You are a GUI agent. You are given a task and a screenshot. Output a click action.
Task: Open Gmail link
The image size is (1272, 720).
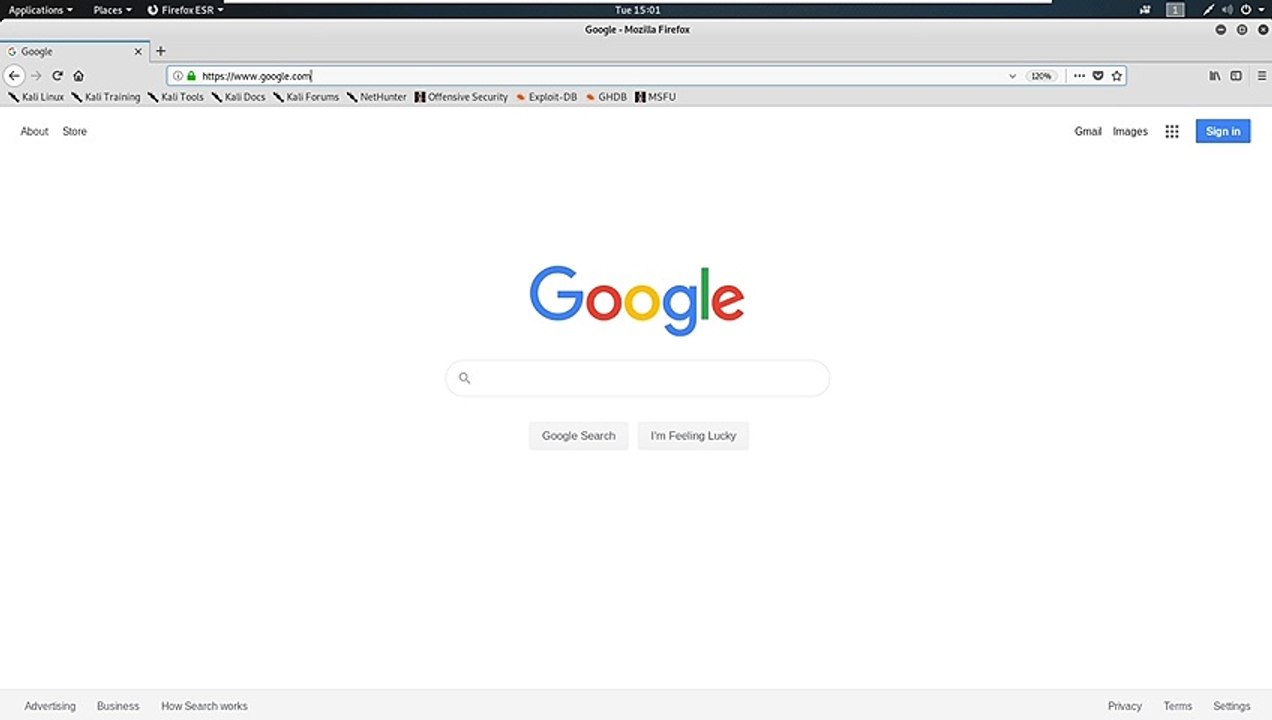pos(1088,131)
